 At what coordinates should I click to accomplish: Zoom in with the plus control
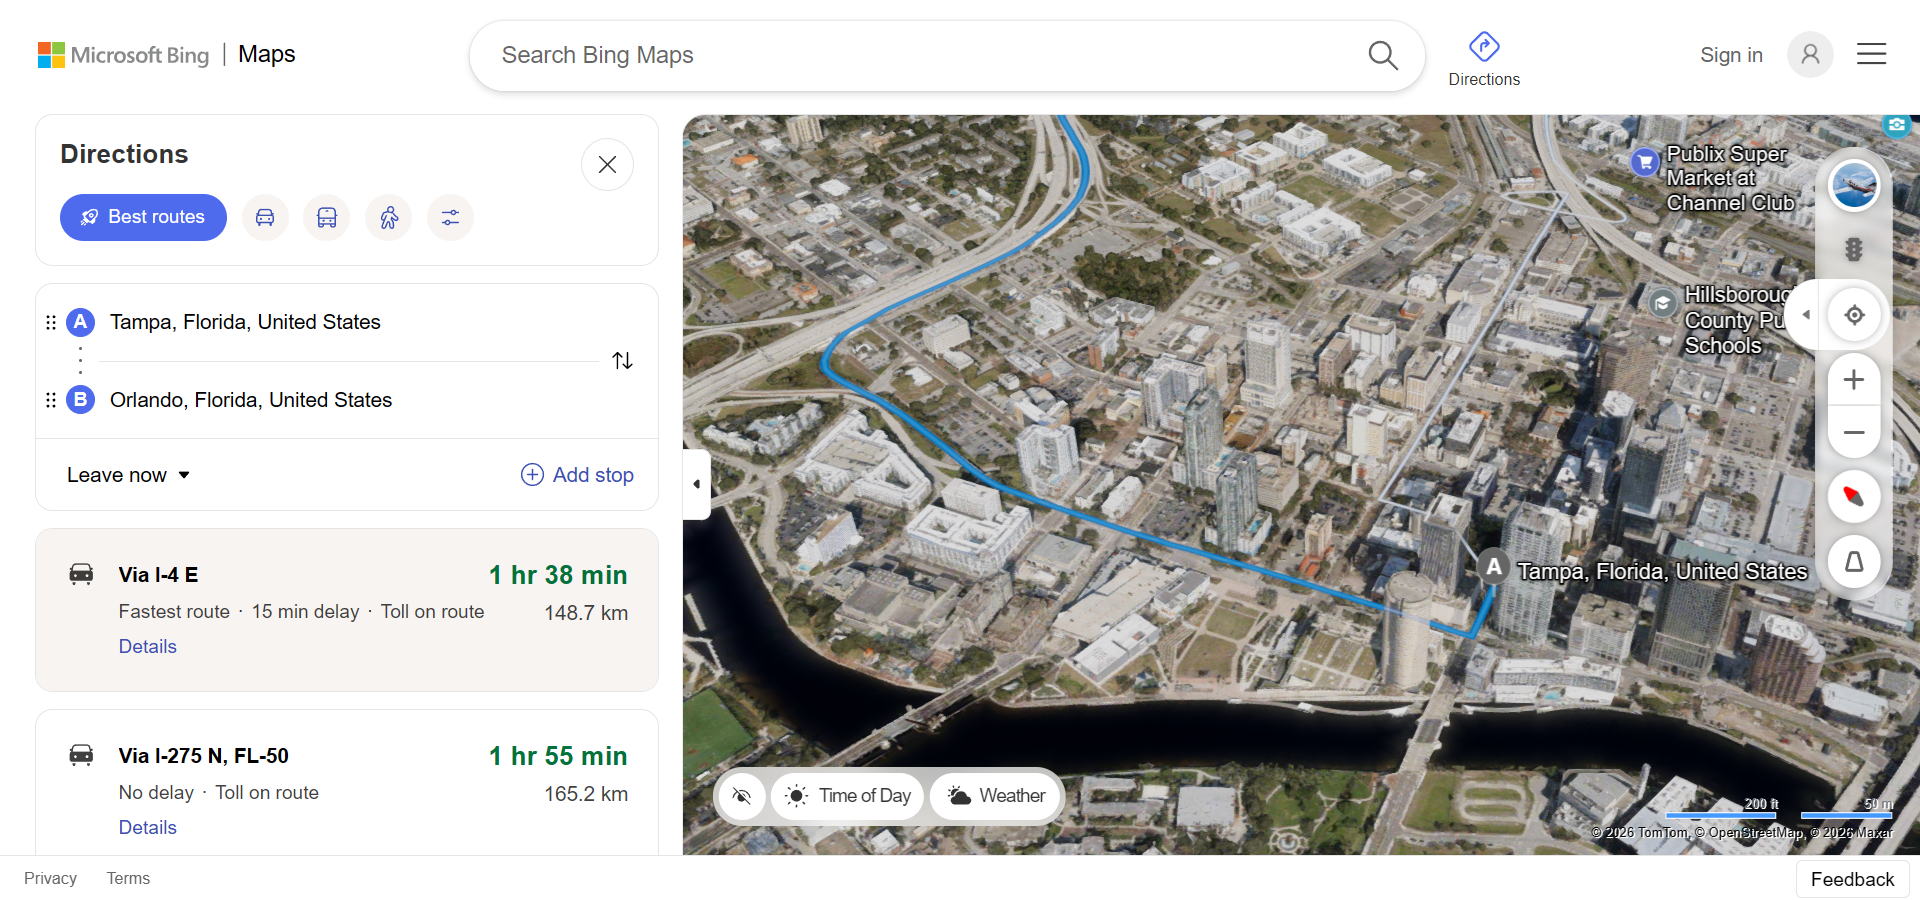(1854, 380)
